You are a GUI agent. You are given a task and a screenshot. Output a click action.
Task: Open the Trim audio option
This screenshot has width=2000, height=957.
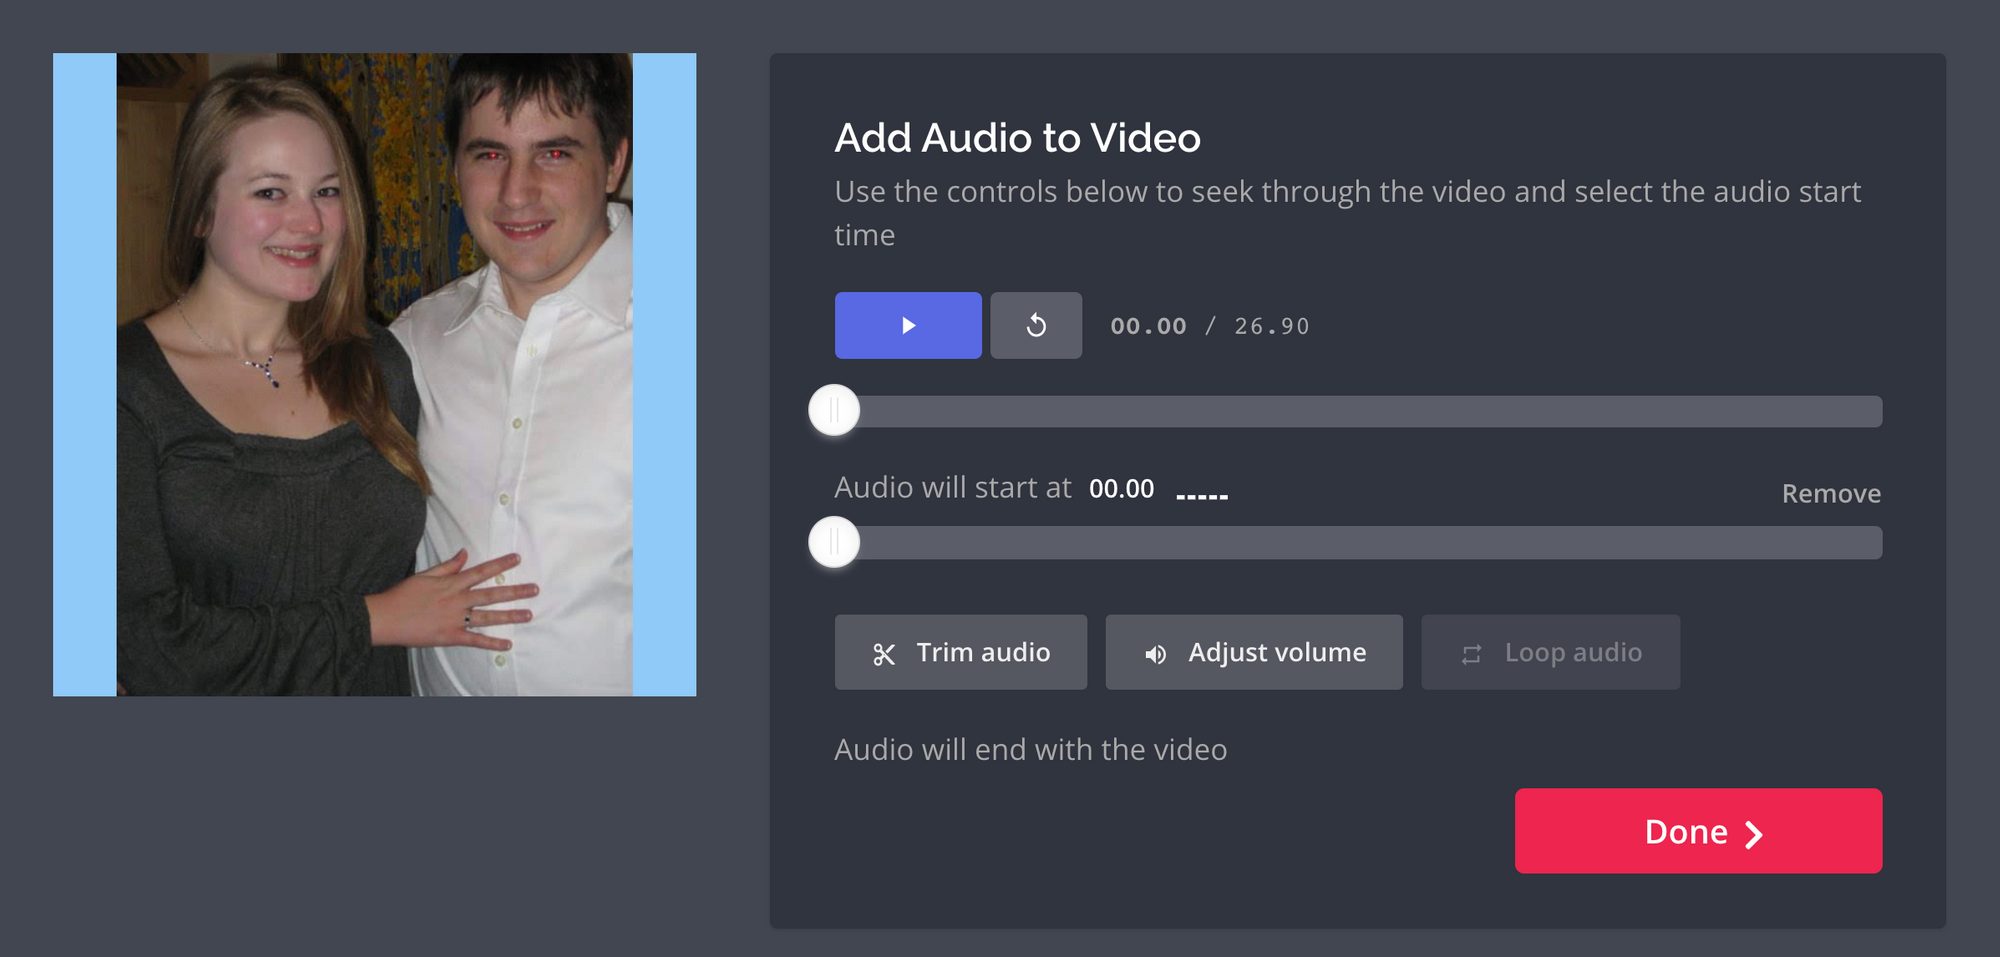pos(961,652)
